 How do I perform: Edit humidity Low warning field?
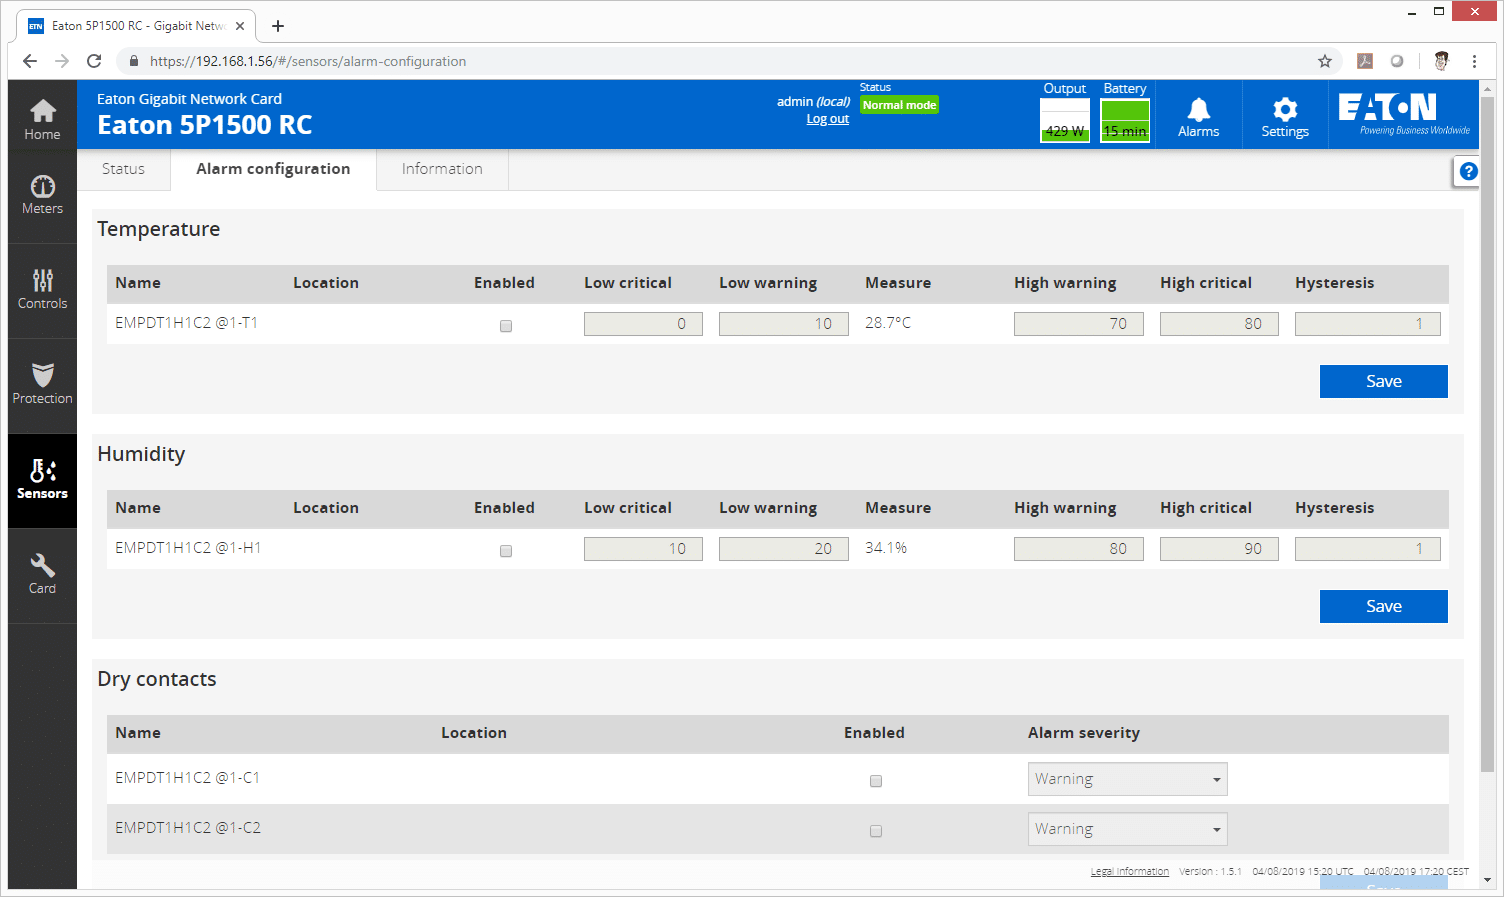coord(783,549)
